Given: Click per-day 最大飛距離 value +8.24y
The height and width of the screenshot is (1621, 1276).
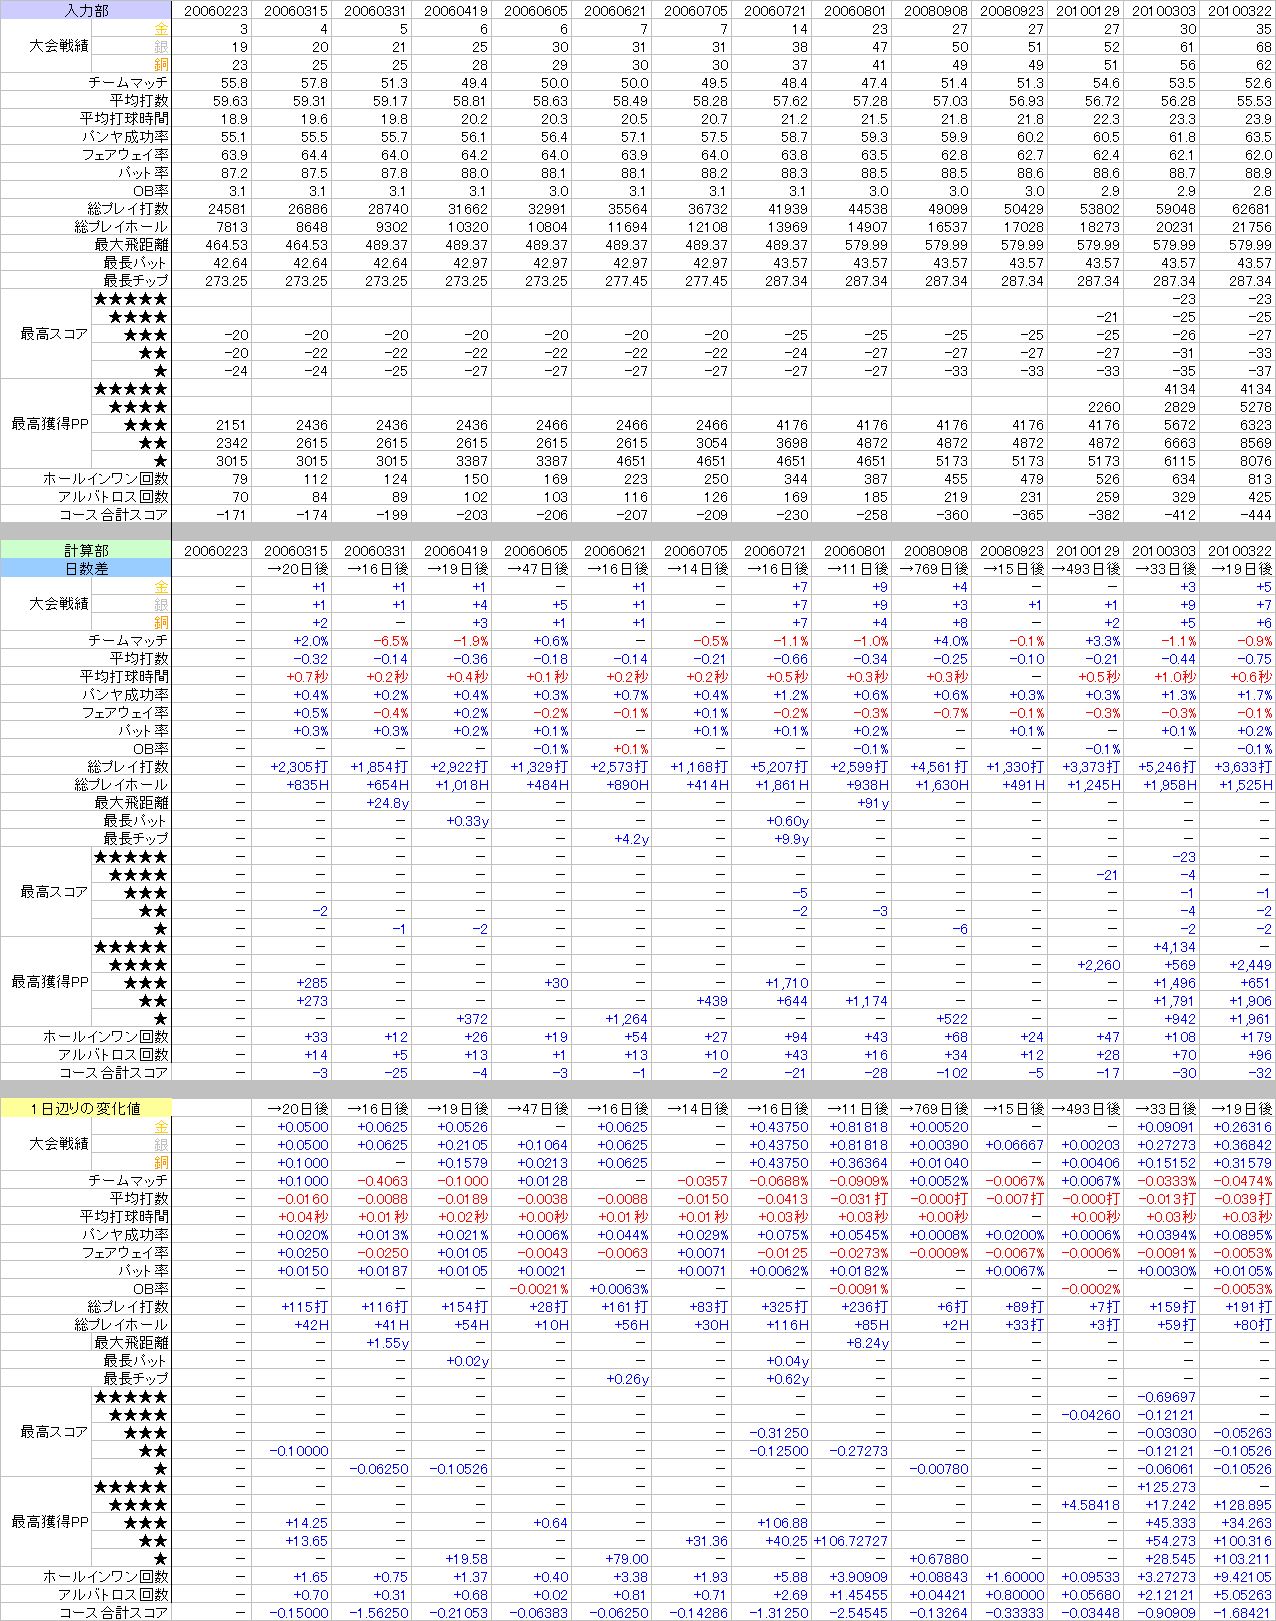Looking at the screenshot, I should click(x=868, y=1343).
